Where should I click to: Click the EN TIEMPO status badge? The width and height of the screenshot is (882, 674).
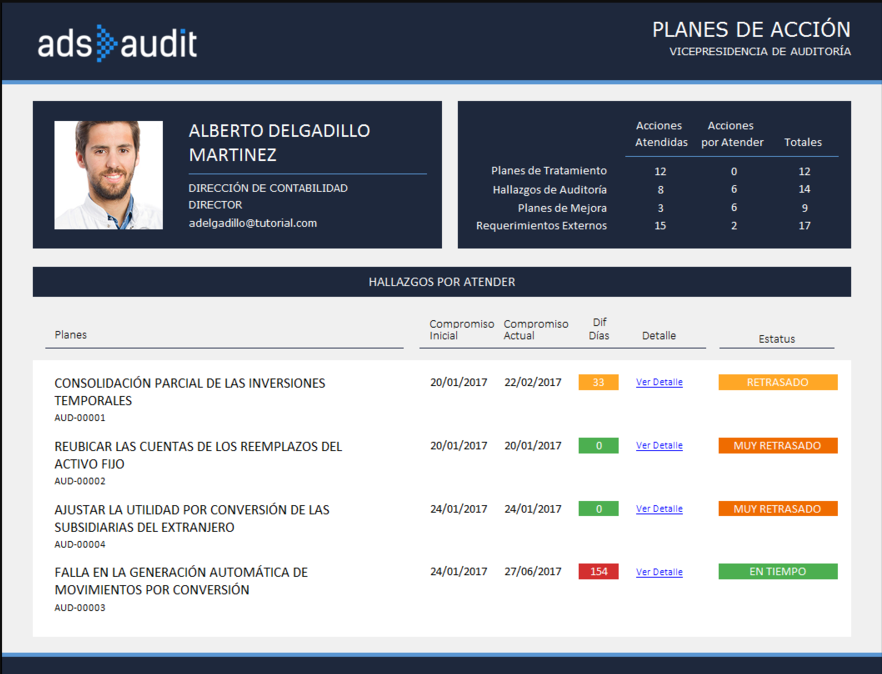pyautogui.click(x=777, y=571)
